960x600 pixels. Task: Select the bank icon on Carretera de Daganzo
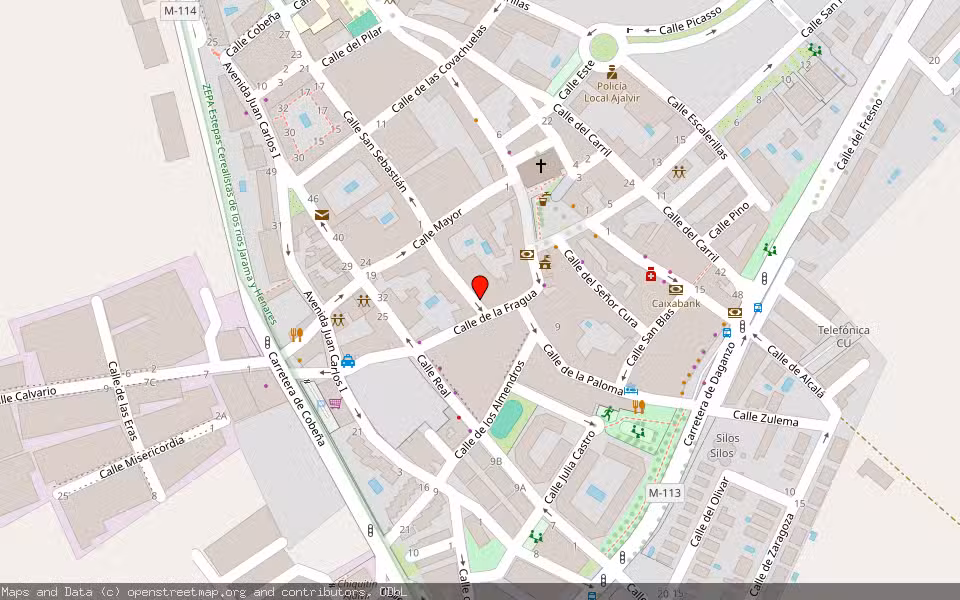click(735, 312)
